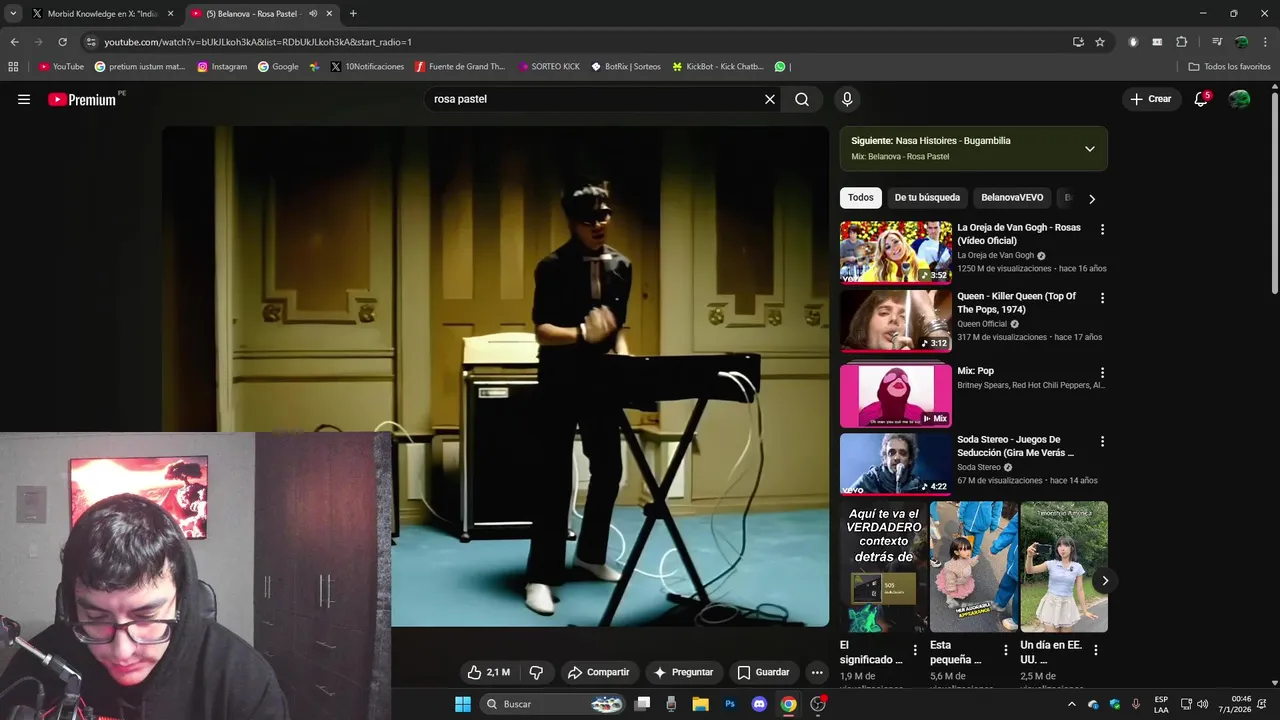Close the Morbid Knowledge en X tab
Image resolution: width=1280 pixels, height=720 pixels.
click(170, 14)
